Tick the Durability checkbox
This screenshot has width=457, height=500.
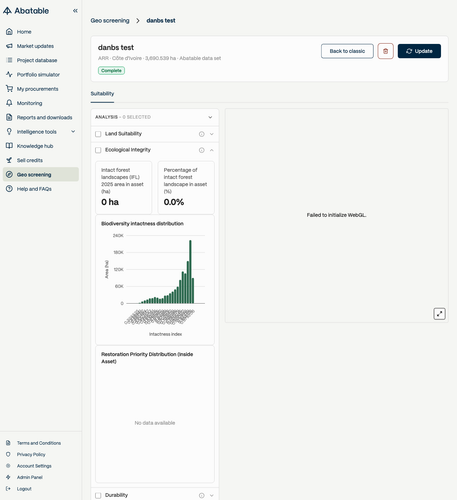98,496
